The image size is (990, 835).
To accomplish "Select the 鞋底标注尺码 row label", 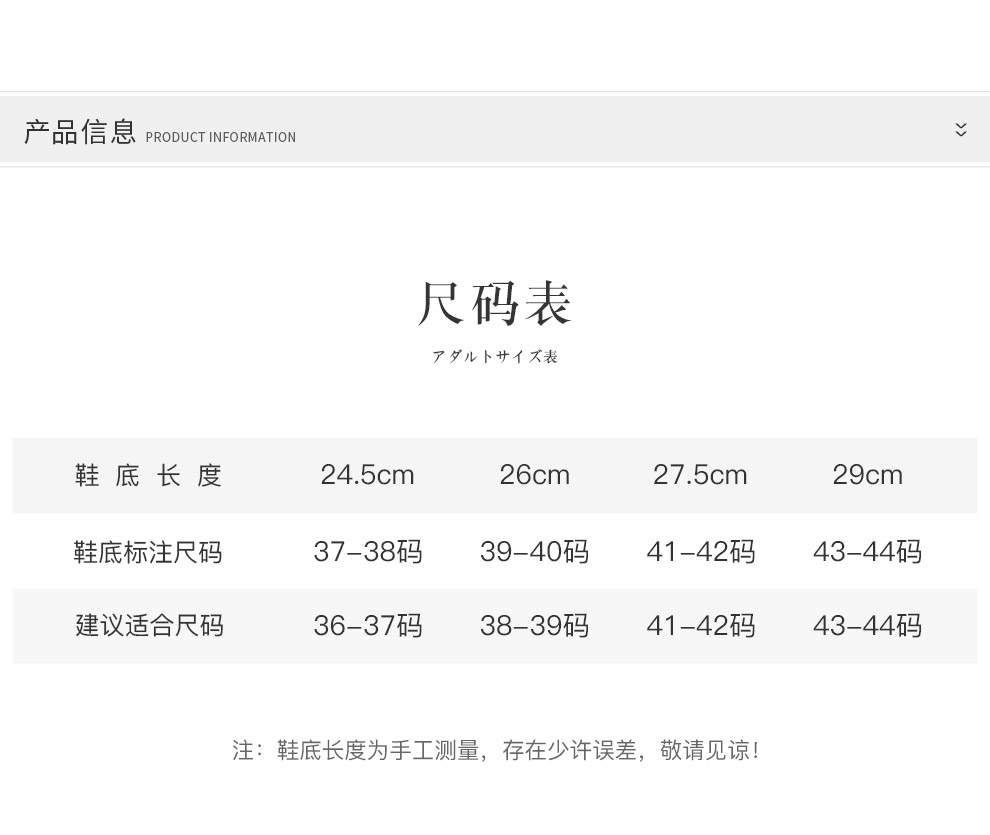I will (148, 552).
